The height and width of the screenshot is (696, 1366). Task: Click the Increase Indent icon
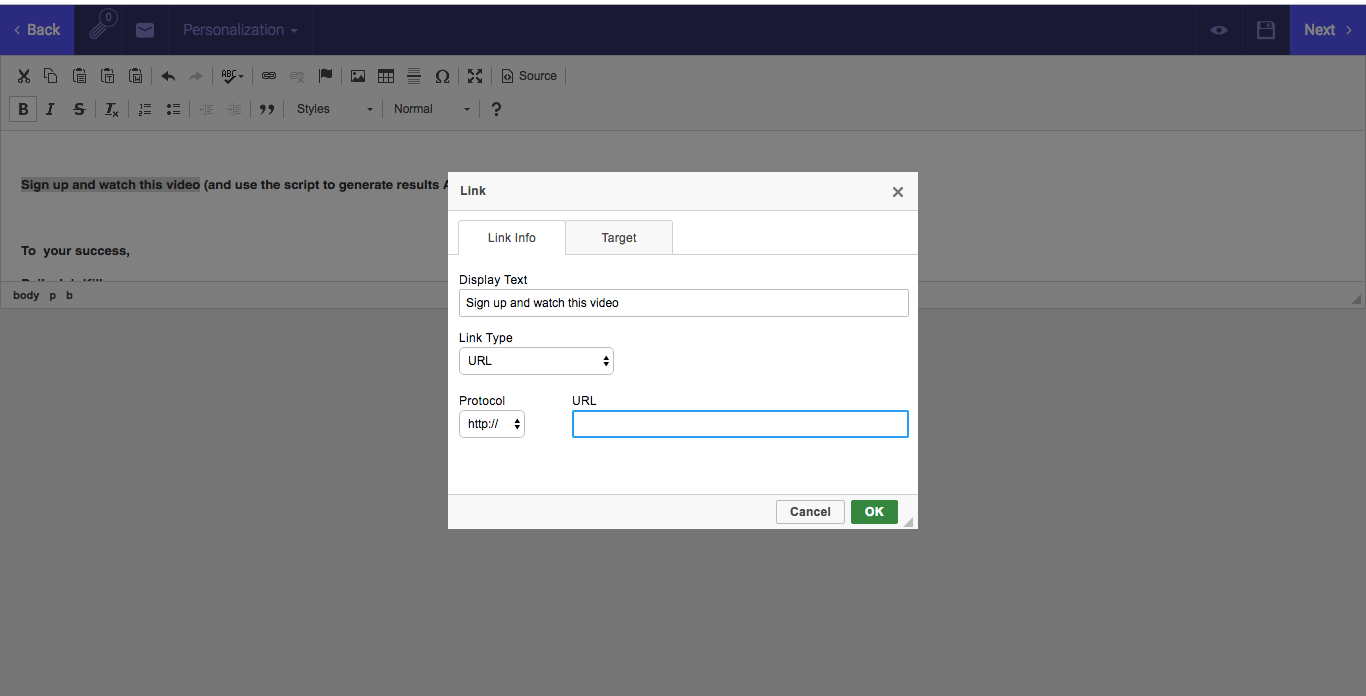click(234, 109)
